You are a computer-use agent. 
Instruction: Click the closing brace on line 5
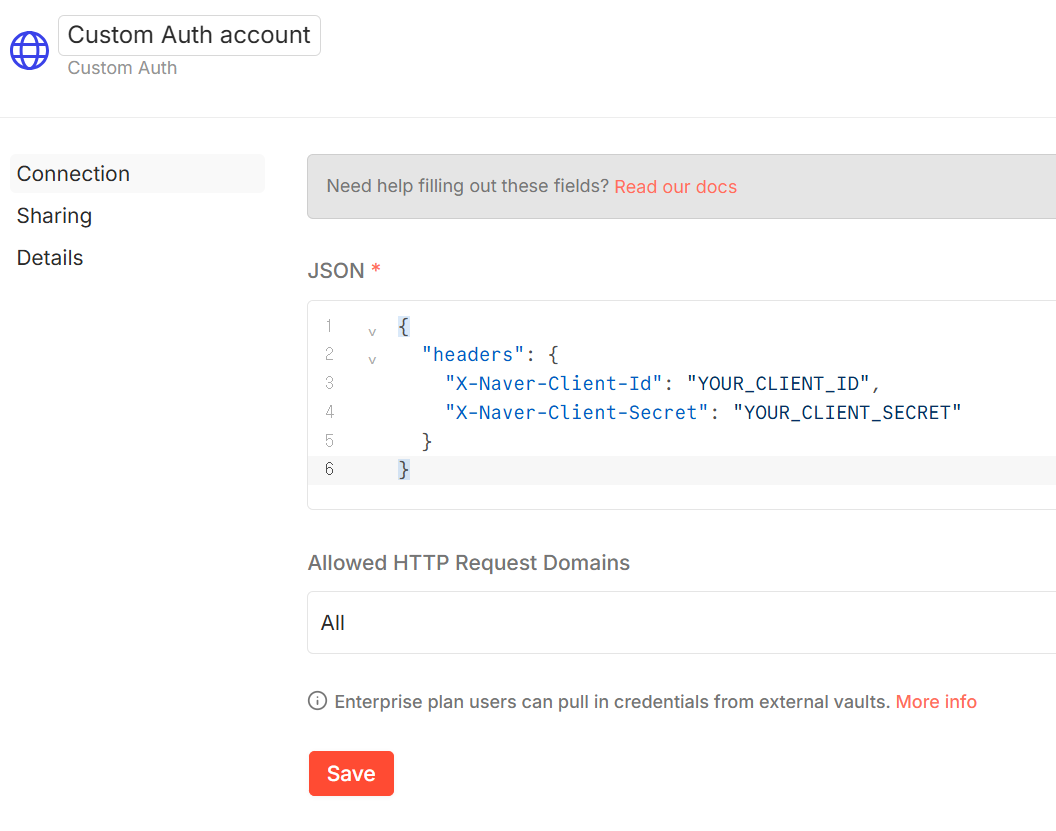tap(427, 440)
